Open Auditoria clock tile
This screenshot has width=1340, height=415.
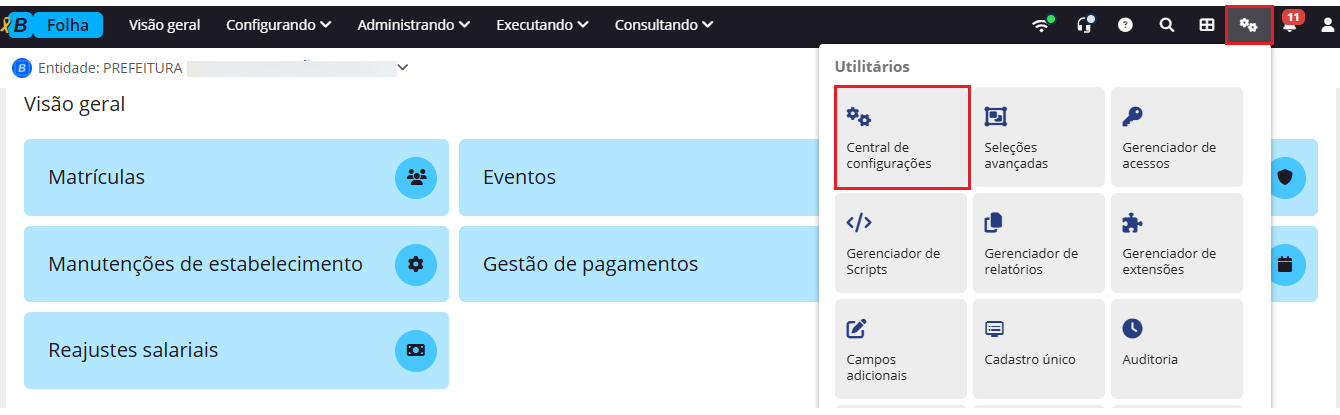(x=1177, y=350)
